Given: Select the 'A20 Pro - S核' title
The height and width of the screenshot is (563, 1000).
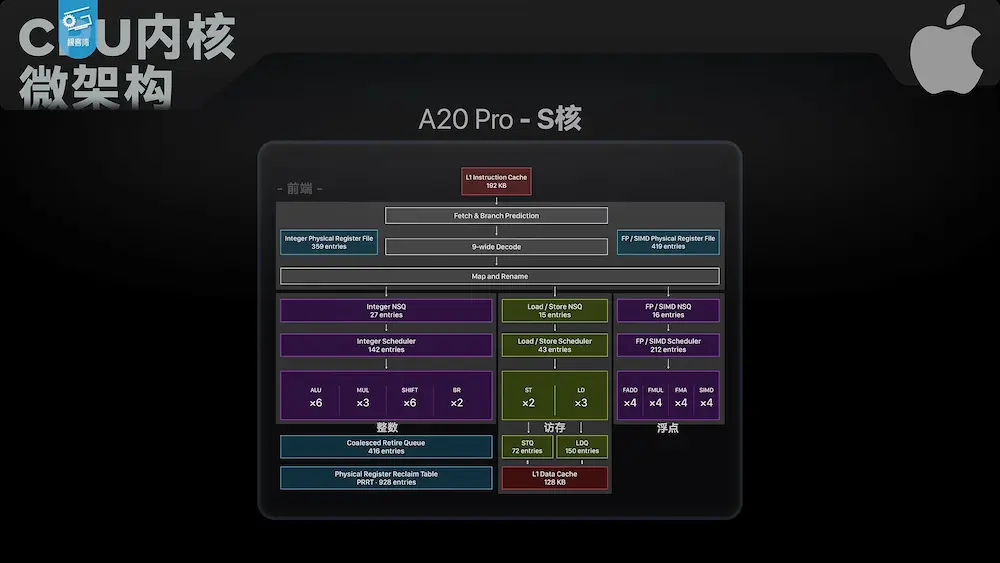Looking at the screenshot, I should point(499,119).
